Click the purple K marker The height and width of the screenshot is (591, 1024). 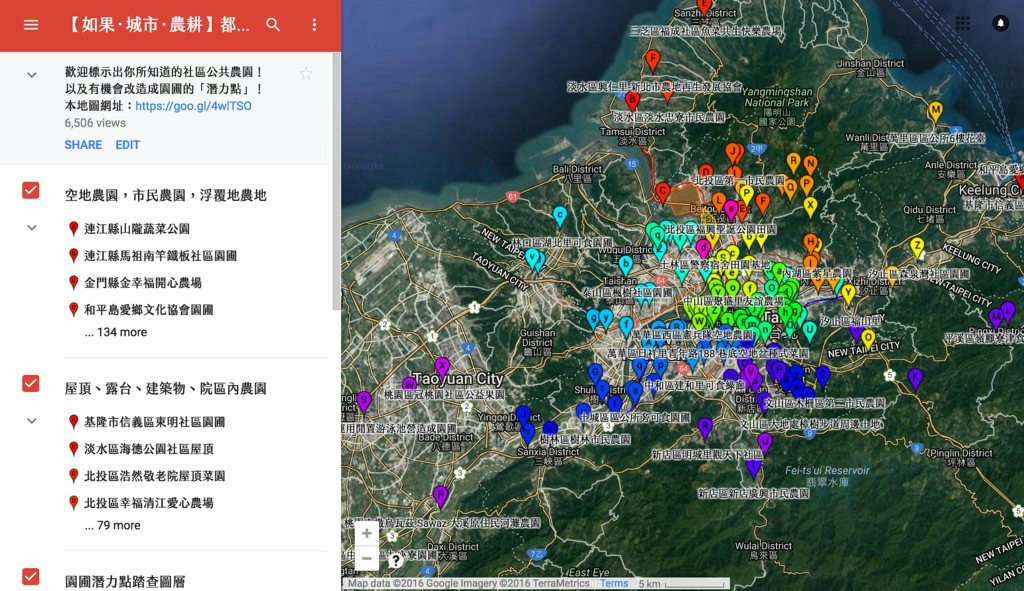tap(916, 377)
